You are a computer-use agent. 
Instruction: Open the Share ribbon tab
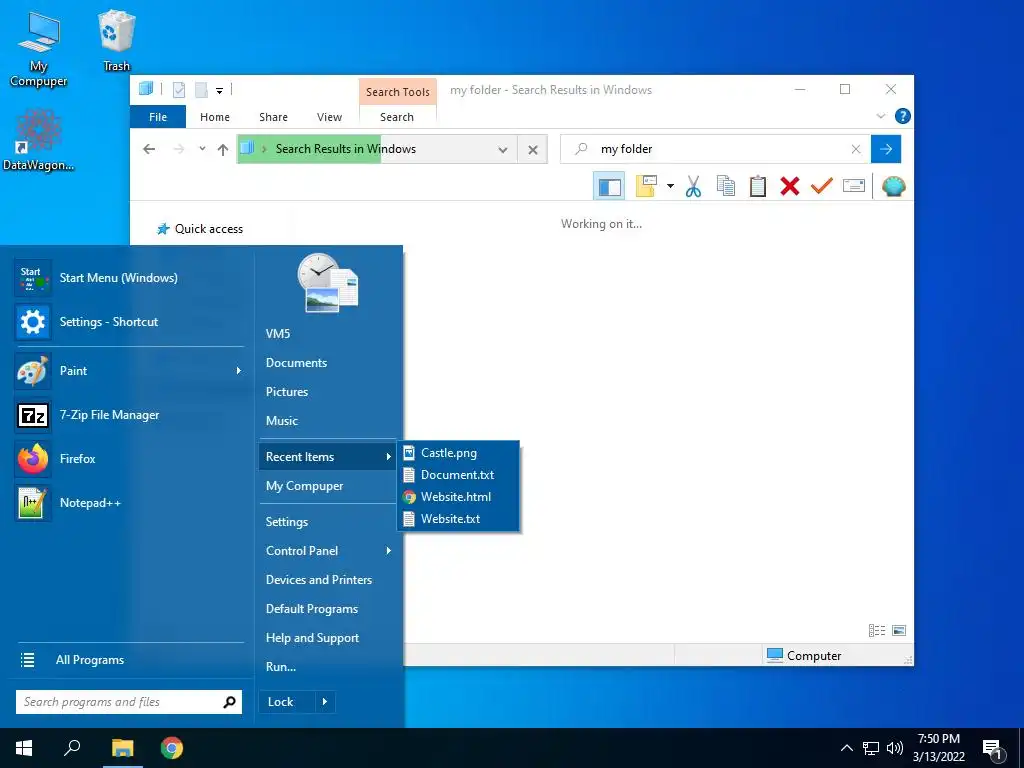[x=273, y=117]
